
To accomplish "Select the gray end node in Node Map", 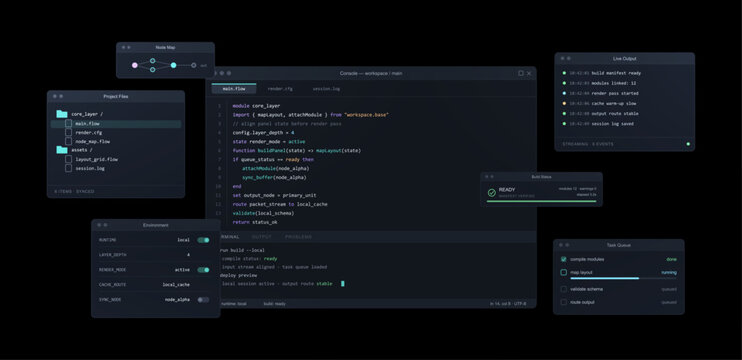I will tap(194, 65).
